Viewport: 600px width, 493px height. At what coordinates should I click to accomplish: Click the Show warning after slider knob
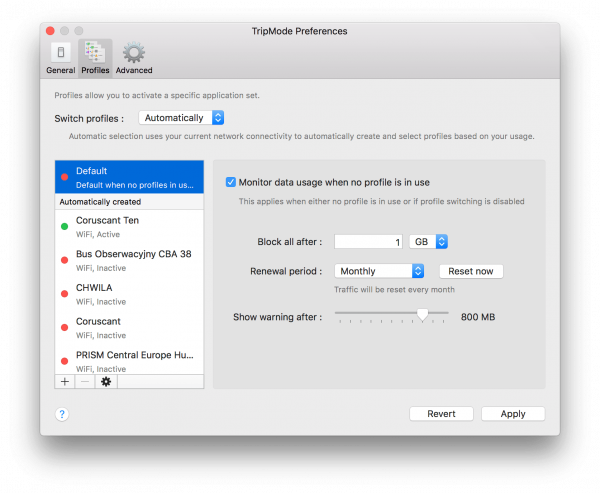point(423,314)
